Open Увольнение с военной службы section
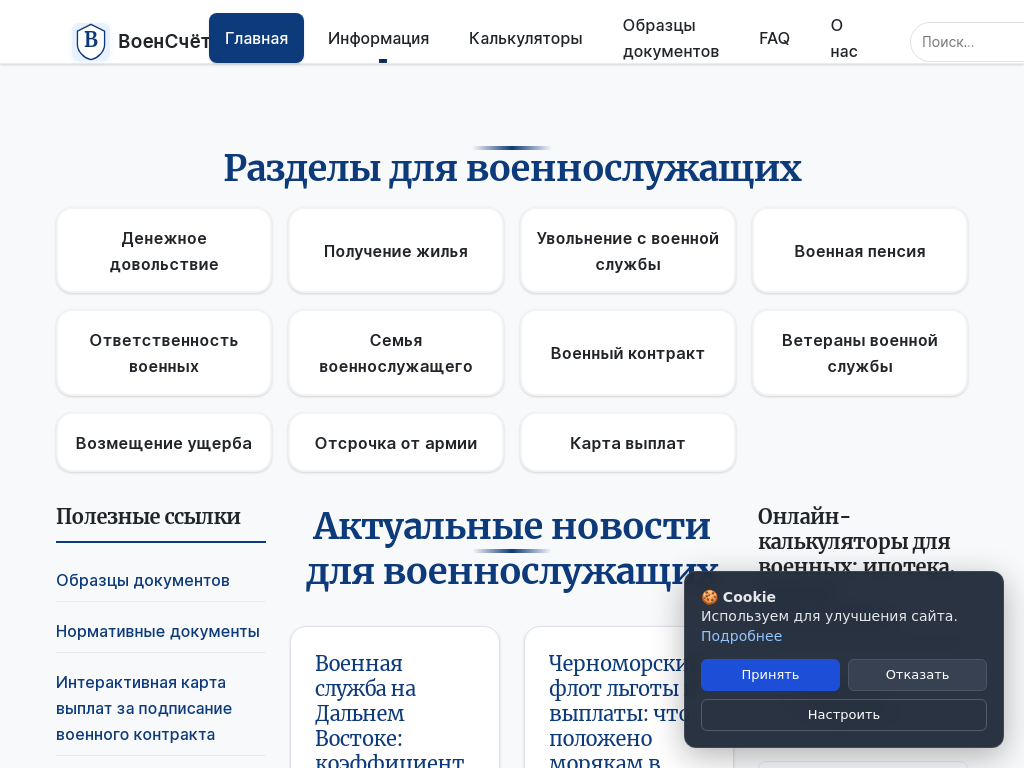This screenshot has width=1024, height=768. click(628, 251)
